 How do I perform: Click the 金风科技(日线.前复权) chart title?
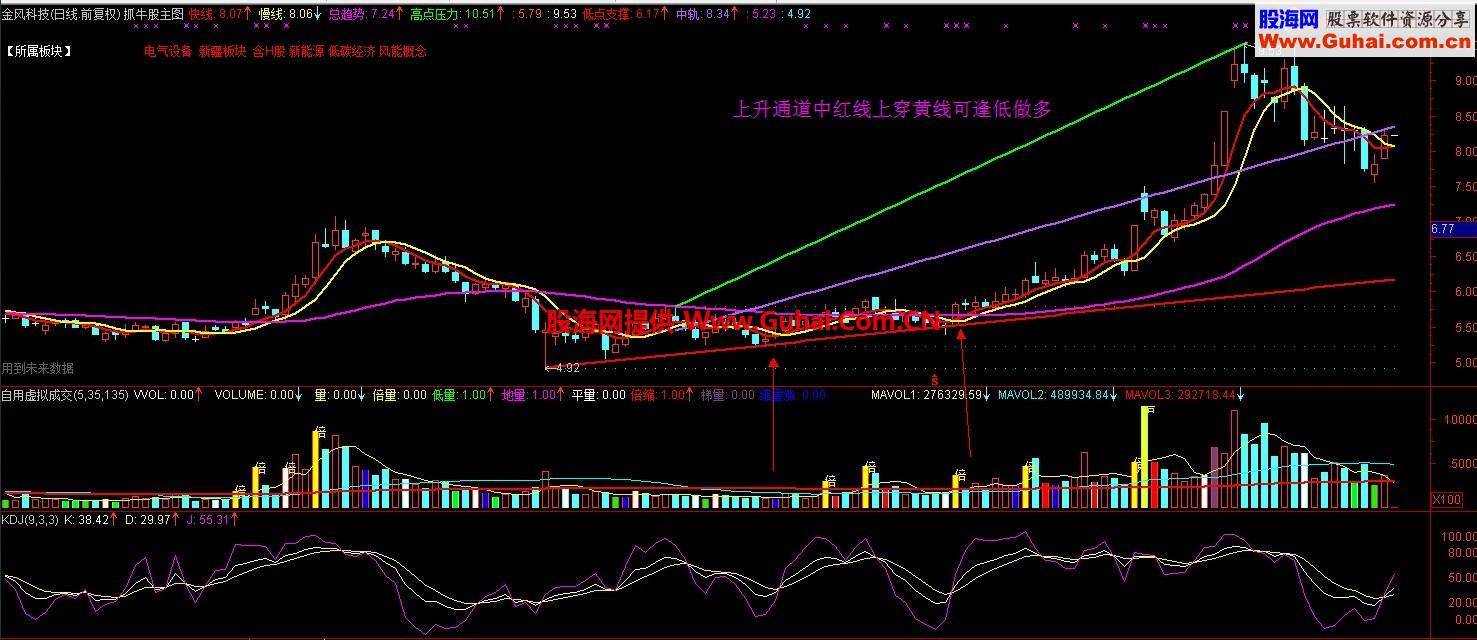61,15
